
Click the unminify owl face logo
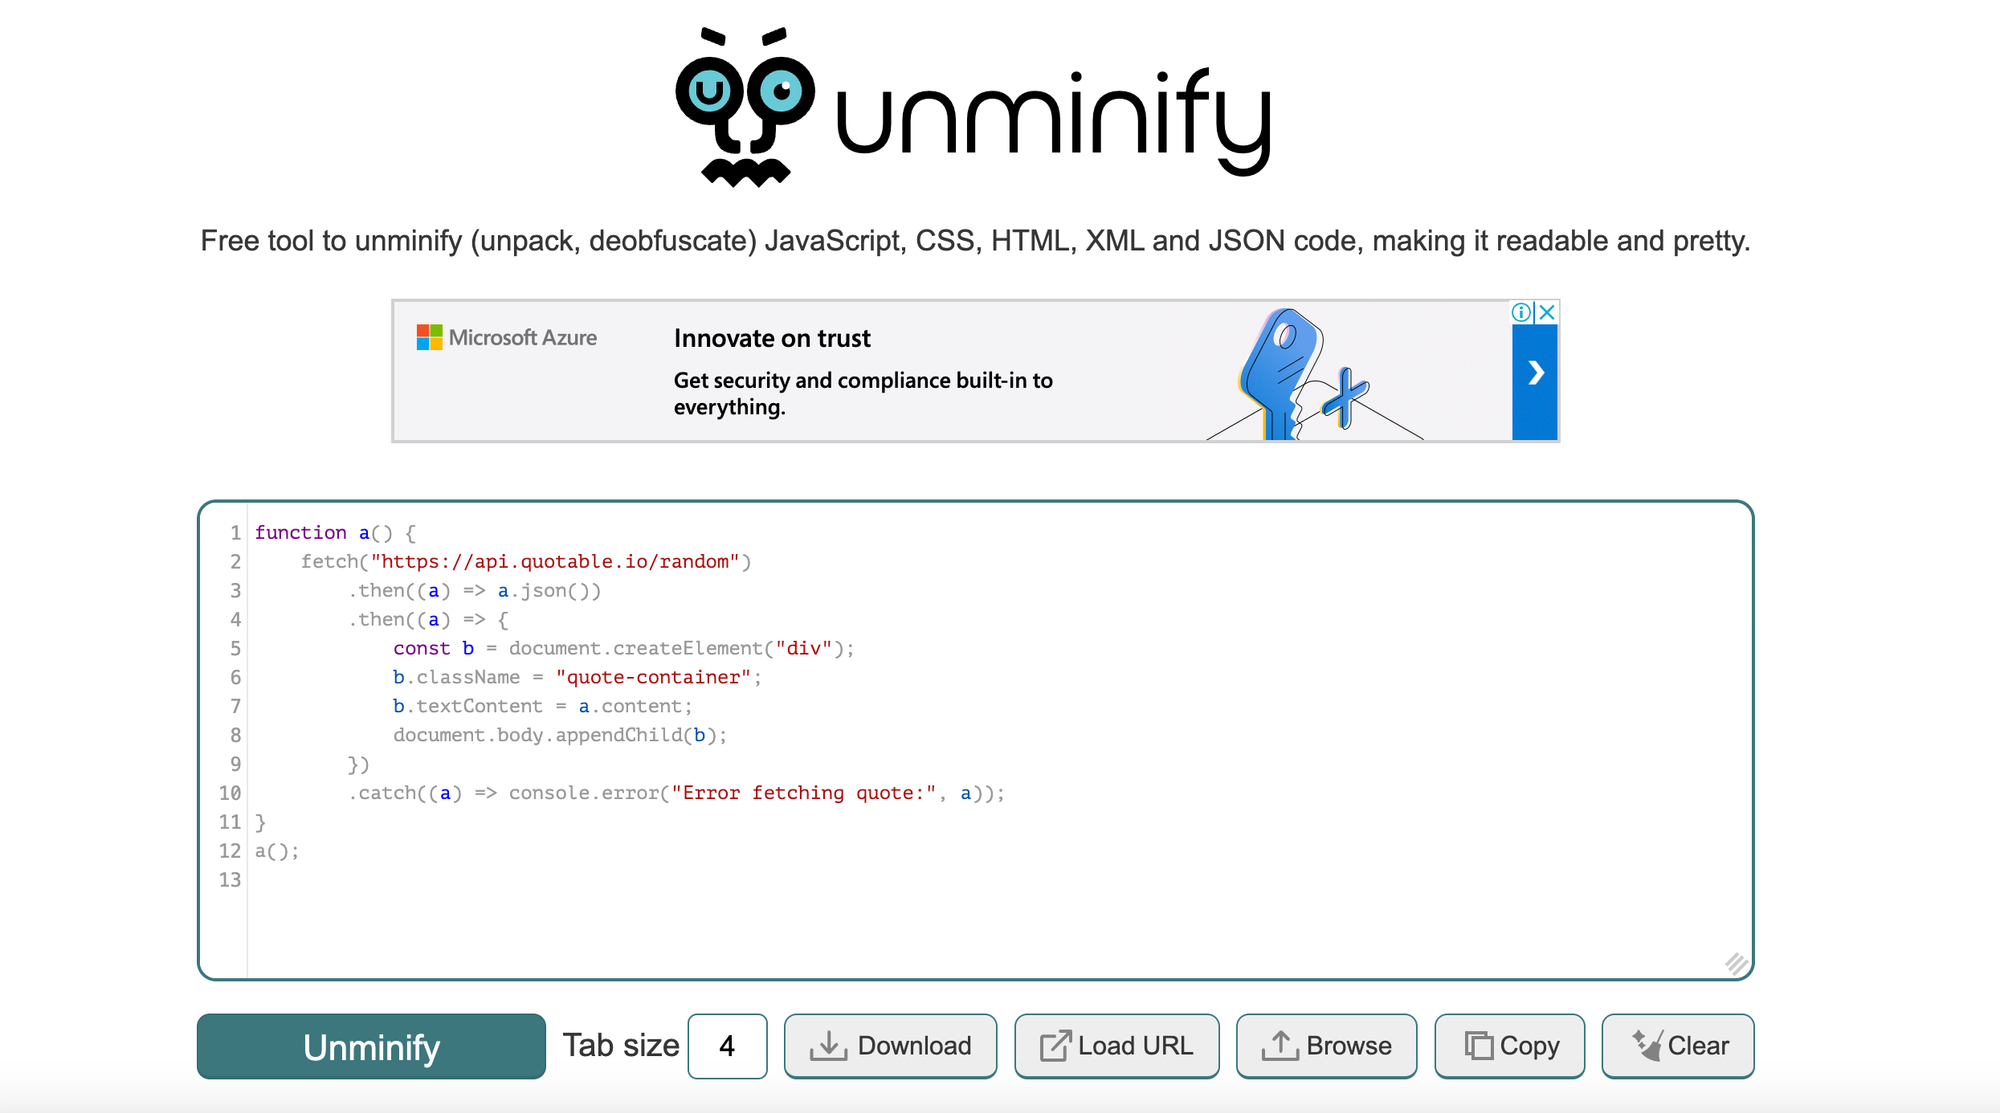745,107
